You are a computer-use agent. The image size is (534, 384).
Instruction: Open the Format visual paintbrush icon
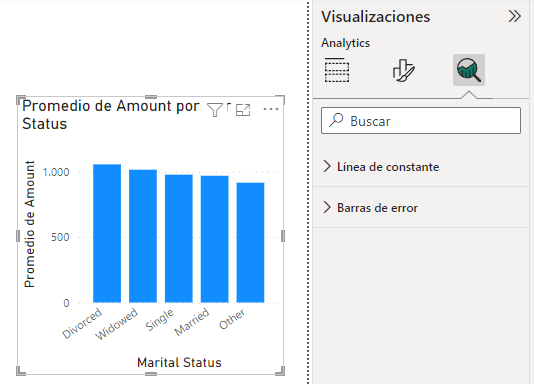point(404,70)
